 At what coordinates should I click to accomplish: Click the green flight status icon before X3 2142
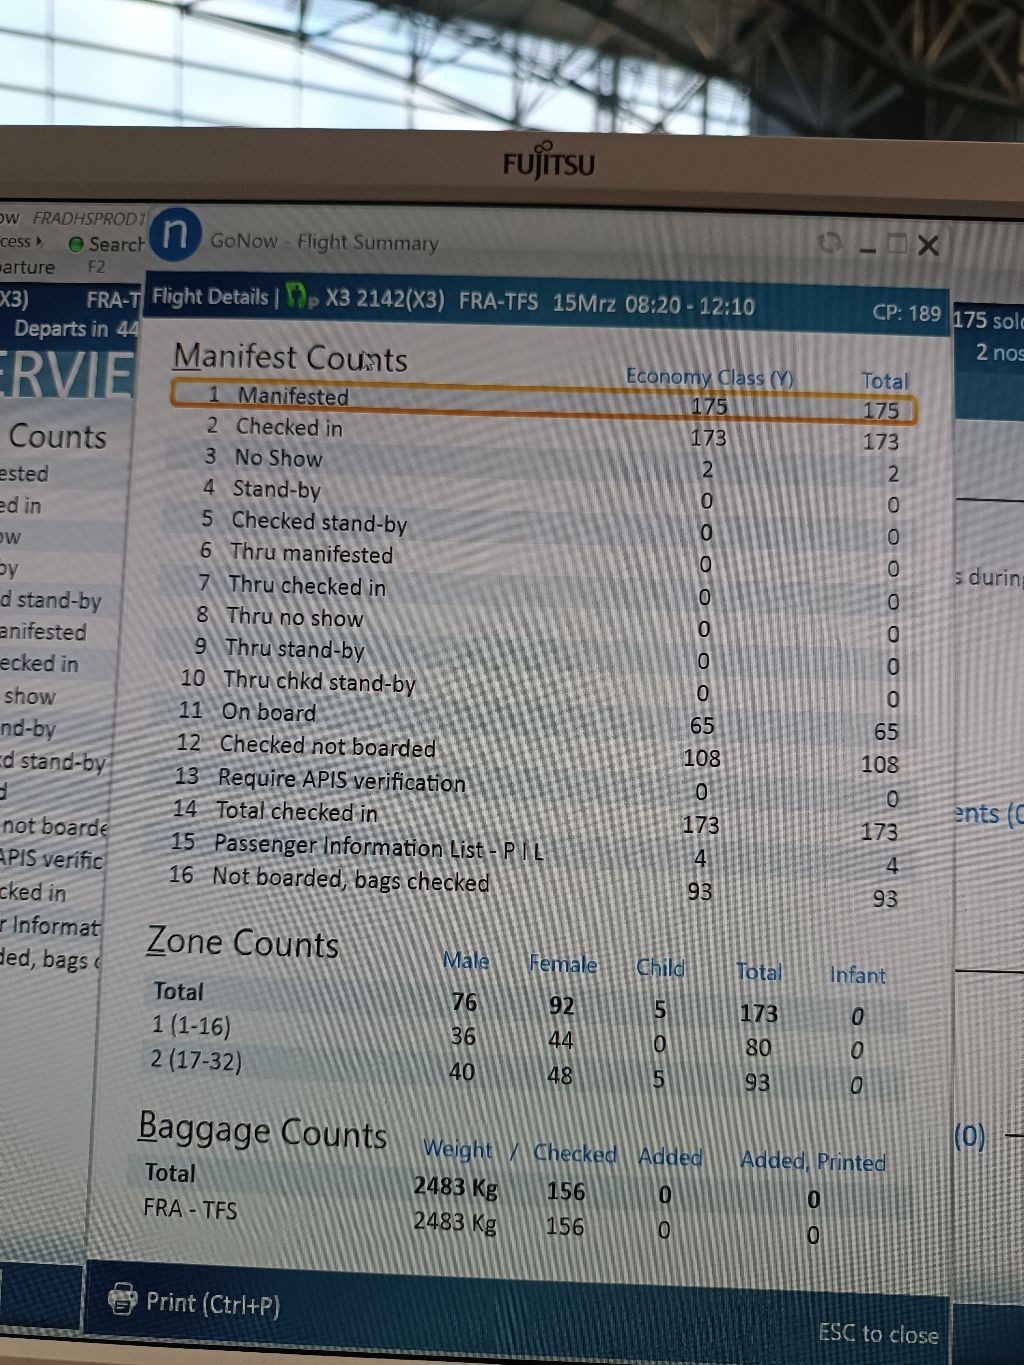click(x=297, y=297)
